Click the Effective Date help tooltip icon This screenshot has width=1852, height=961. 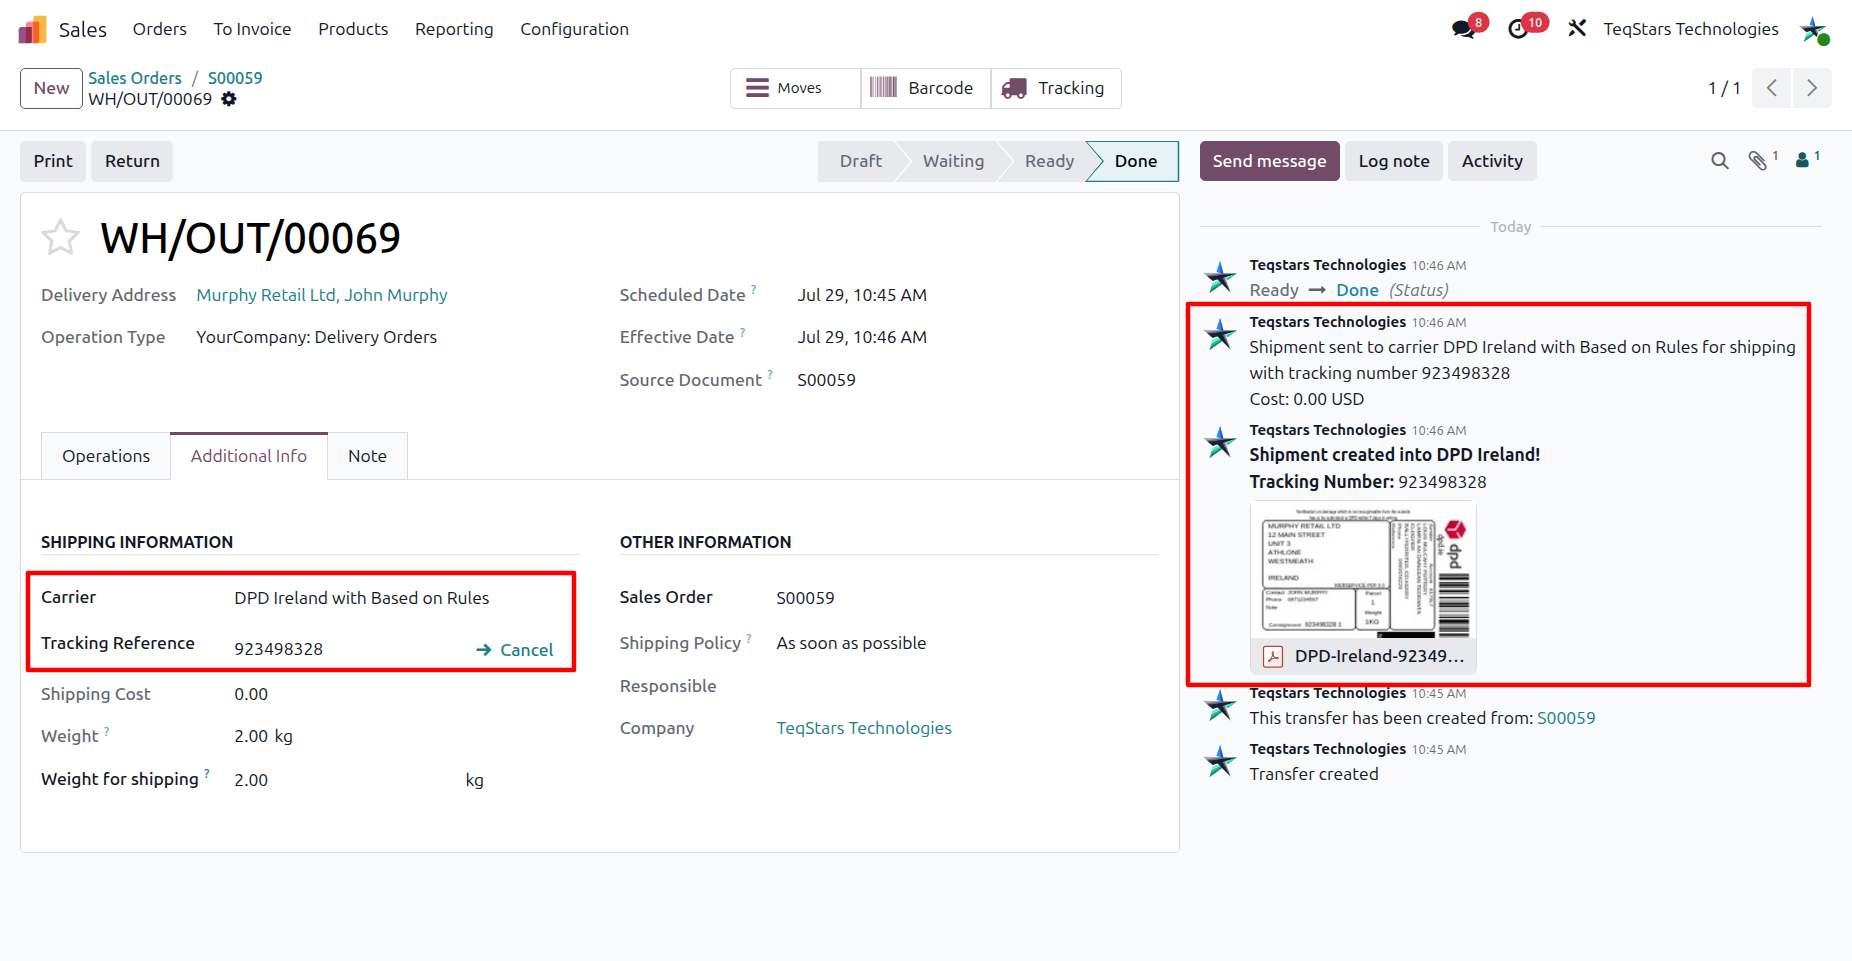[x=743, y=332]
